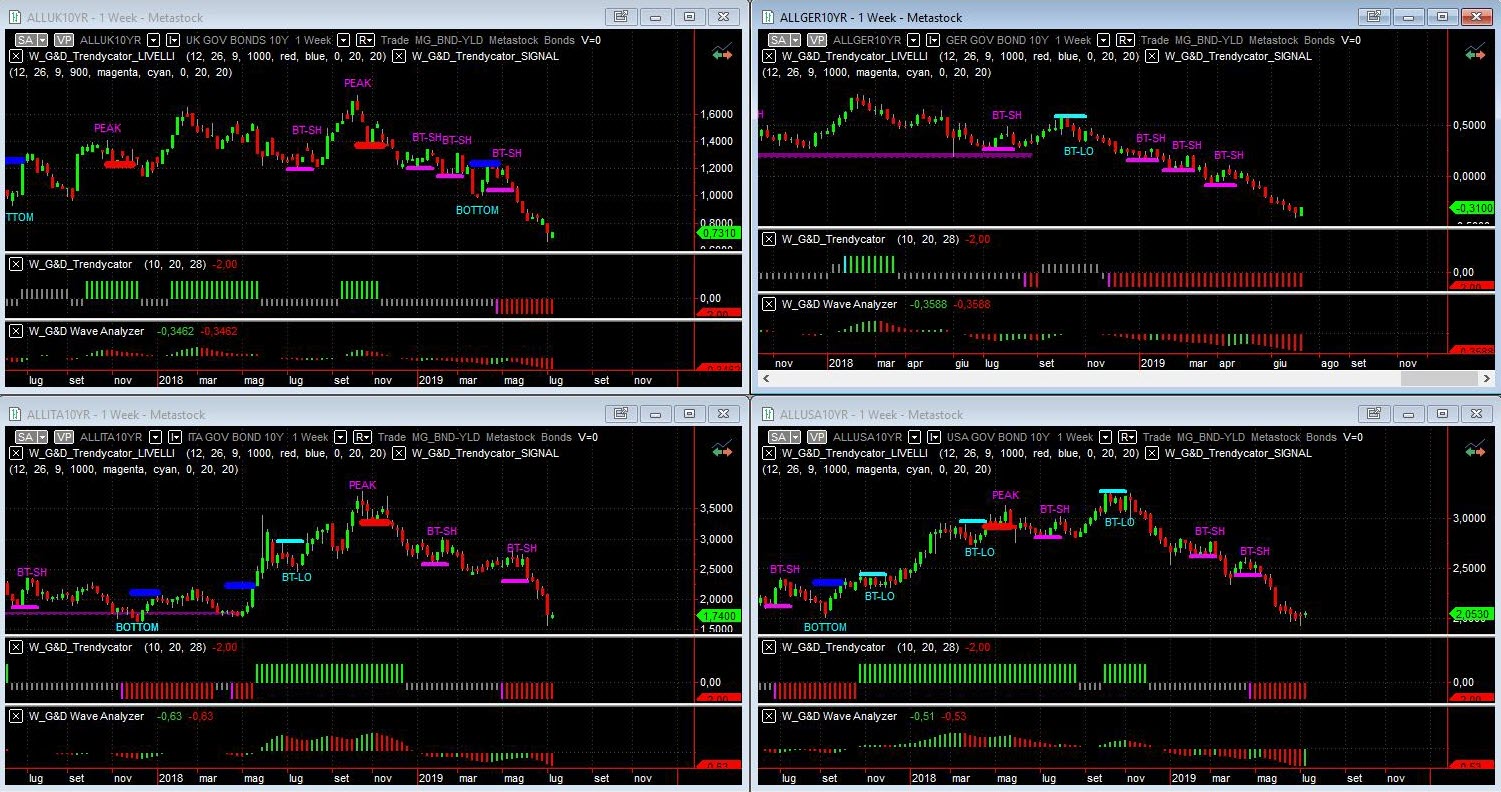Click the 0,7310 price label in ALLUK10YR chart
The width and height of the screenshot is (1501, 792).
pos(720,233)
